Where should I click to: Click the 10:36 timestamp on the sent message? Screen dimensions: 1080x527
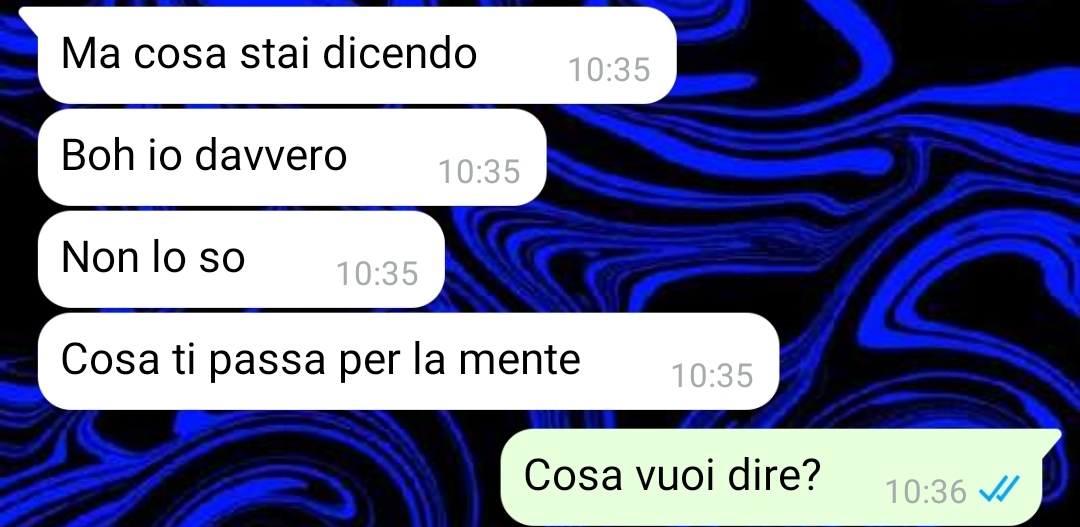[926, 492]
